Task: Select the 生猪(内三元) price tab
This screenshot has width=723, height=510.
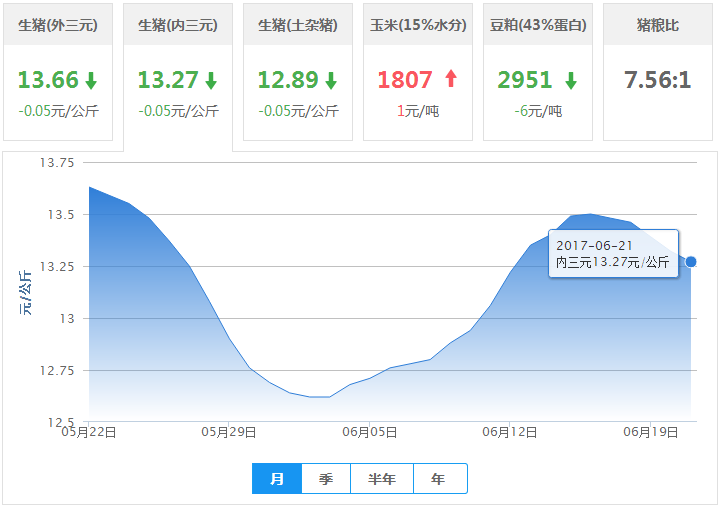Action: click(177, 25)
